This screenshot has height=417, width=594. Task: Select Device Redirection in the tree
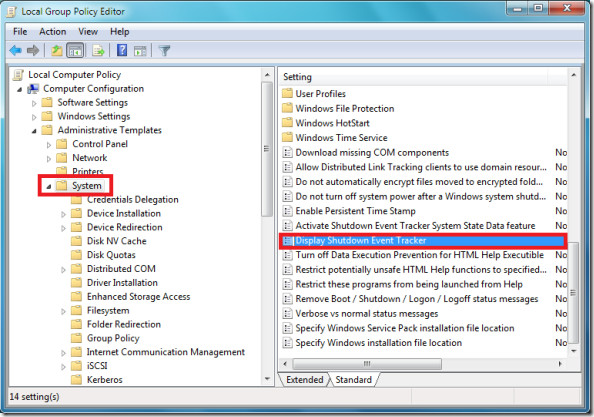(x=125, y=227)
